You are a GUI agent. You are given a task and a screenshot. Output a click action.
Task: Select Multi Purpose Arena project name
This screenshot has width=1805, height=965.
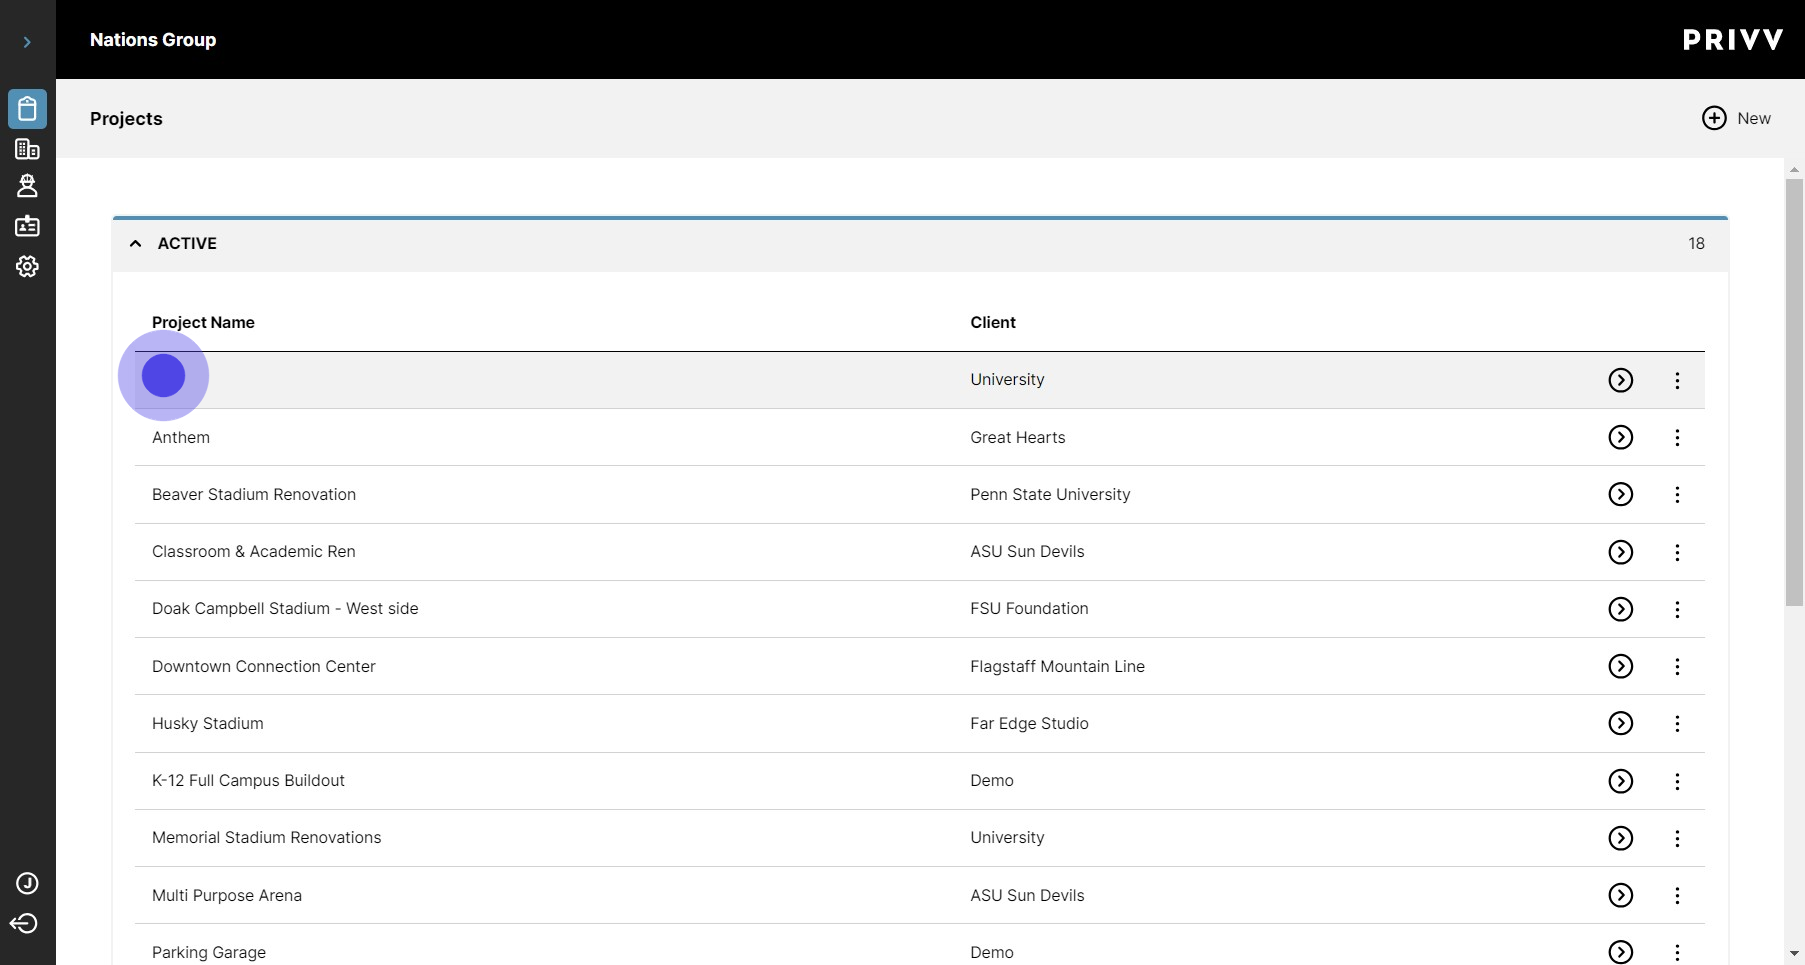coord(227,895)
